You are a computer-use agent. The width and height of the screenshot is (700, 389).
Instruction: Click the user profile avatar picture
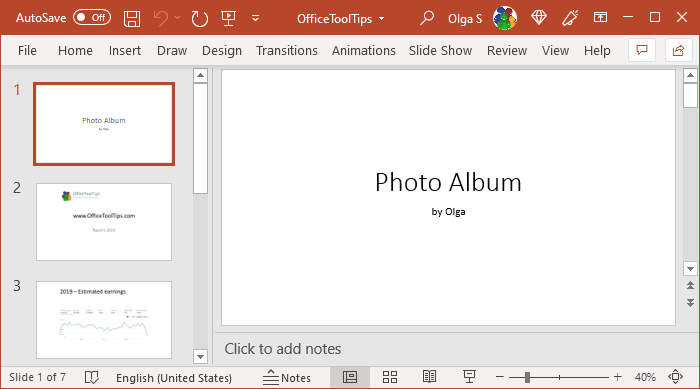pos(505,18)
